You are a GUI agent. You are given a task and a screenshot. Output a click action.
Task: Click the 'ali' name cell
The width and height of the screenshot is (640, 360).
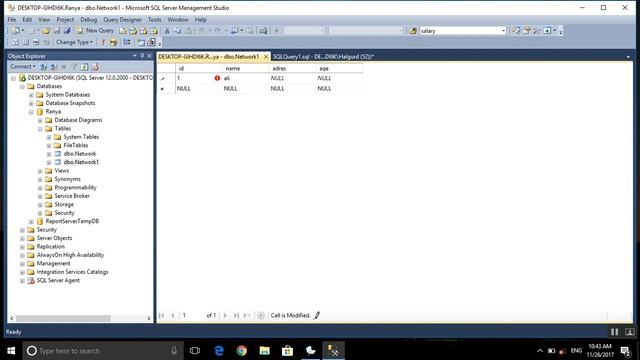(x=245, y=78)
